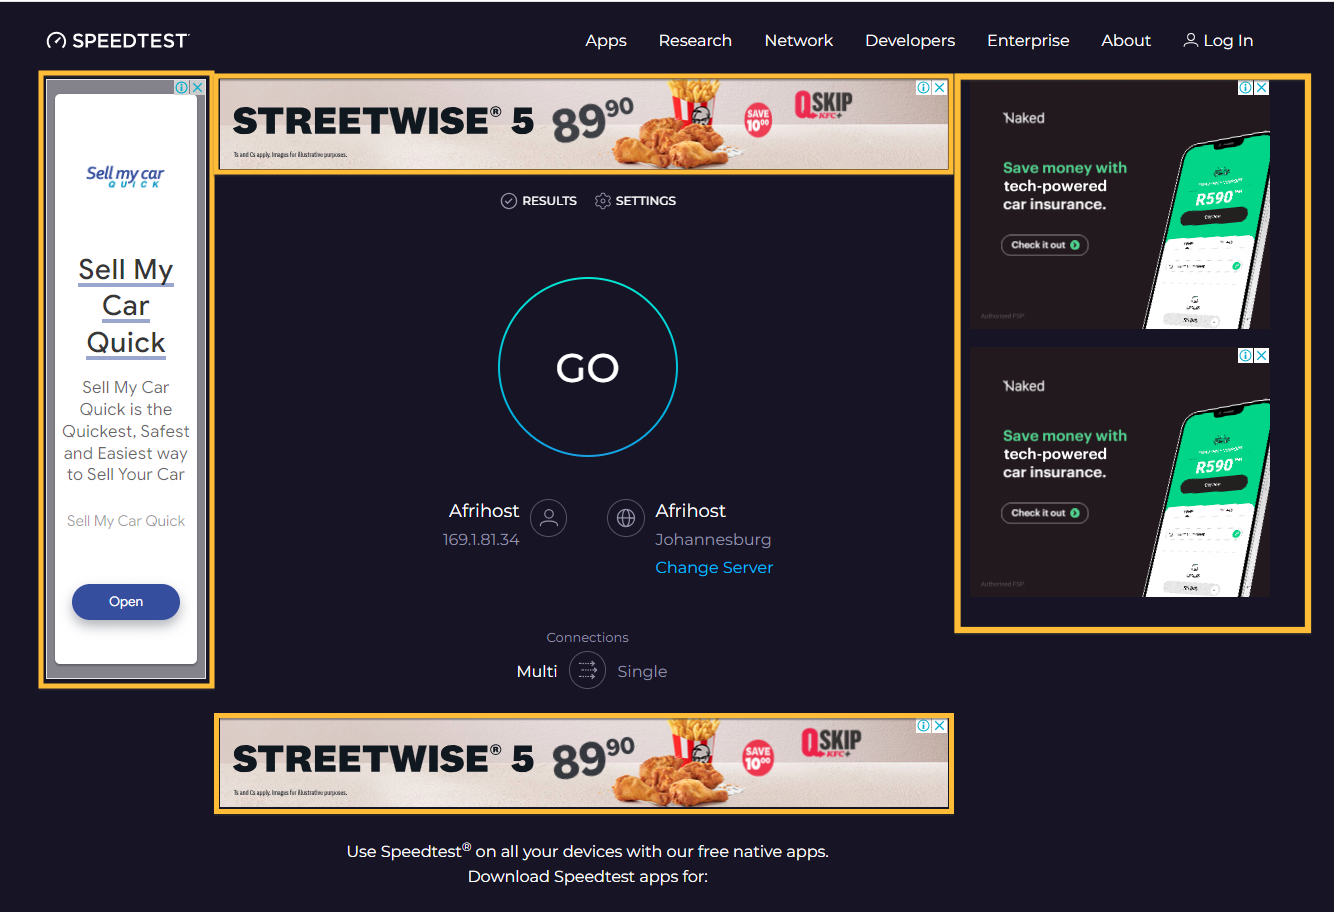Viewport: 1334px width, 912px height.
Task: Open the Network menu
Action: (x=798, y=40)
